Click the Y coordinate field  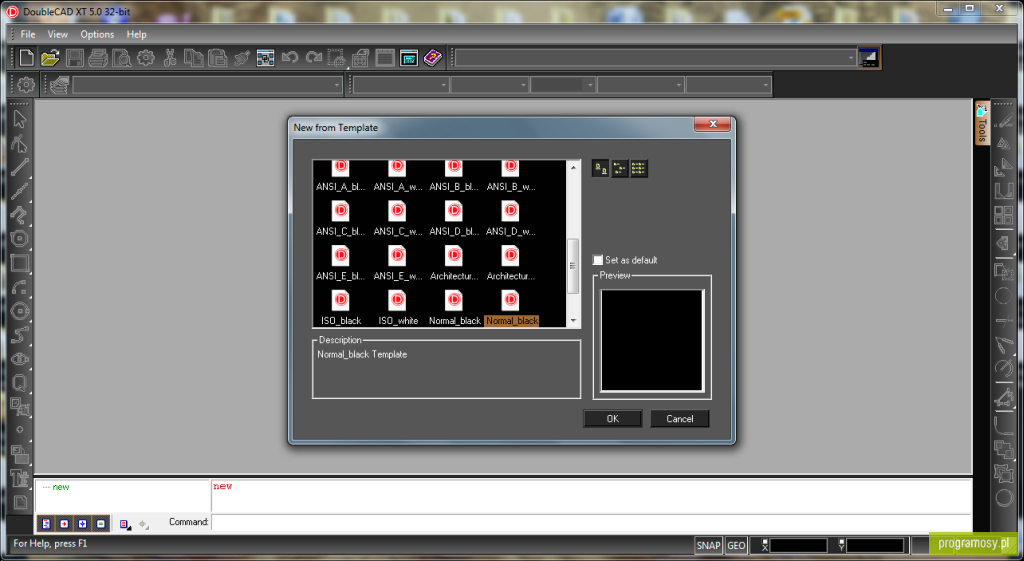click(x=875, y=545)
